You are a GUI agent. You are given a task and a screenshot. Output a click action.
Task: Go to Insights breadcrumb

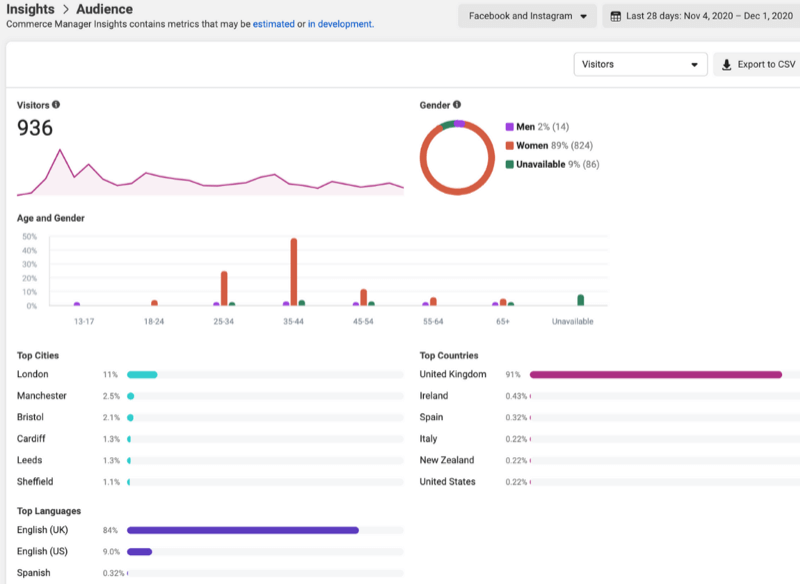coord(30,9)
